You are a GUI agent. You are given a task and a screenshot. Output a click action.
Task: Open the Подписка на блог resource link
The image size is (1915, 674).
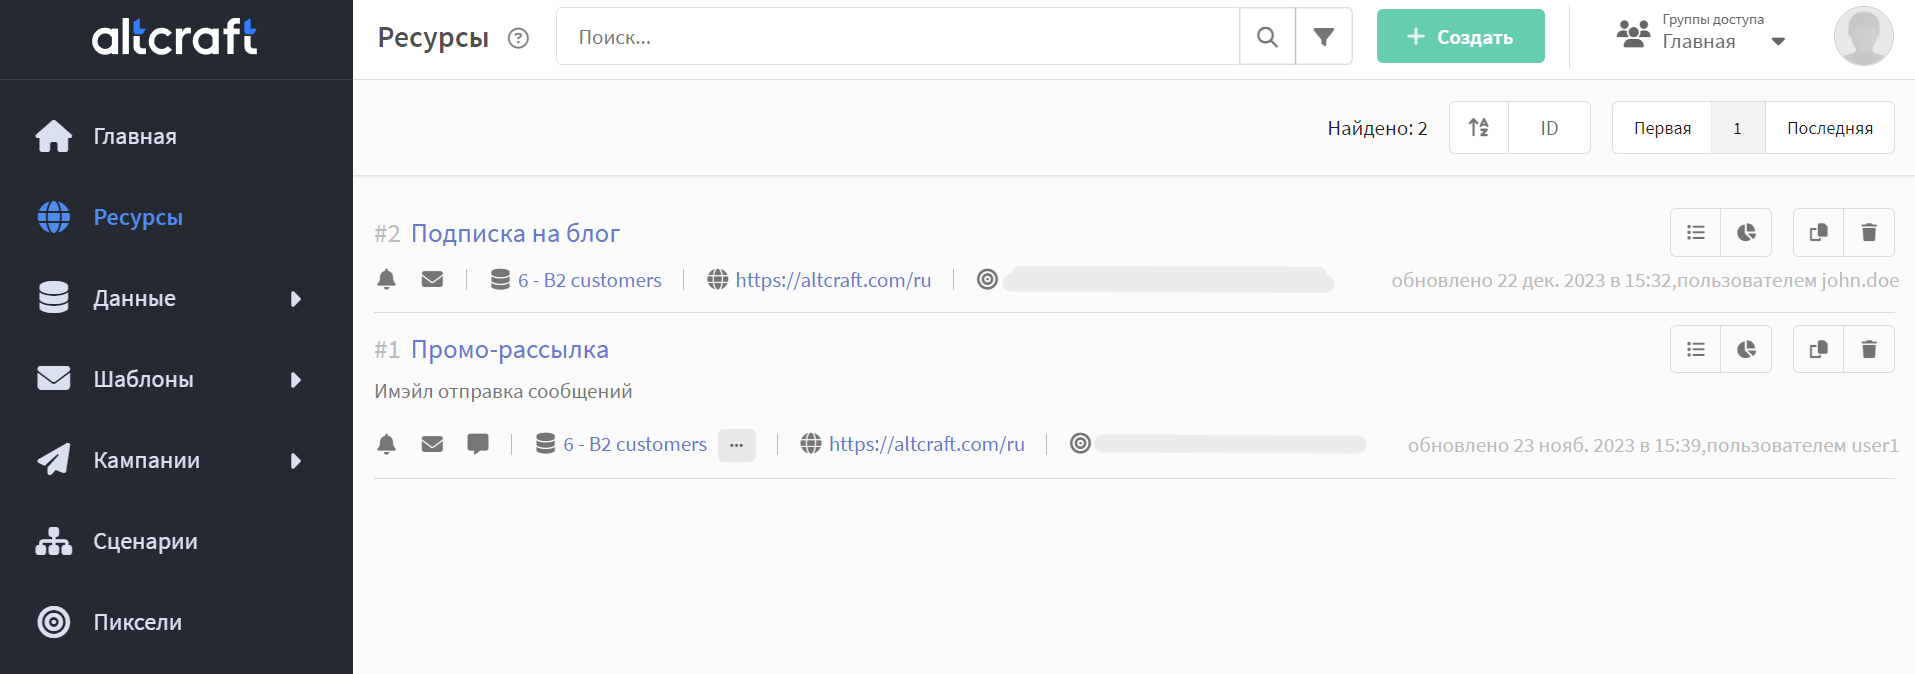tap(515, 233)
